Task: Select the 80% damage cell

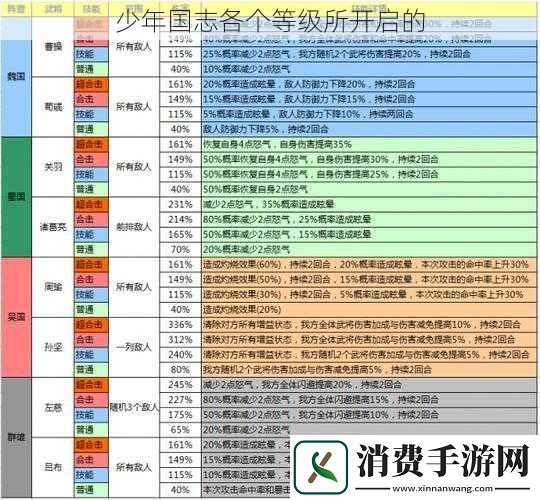Action: pos(180,369)
